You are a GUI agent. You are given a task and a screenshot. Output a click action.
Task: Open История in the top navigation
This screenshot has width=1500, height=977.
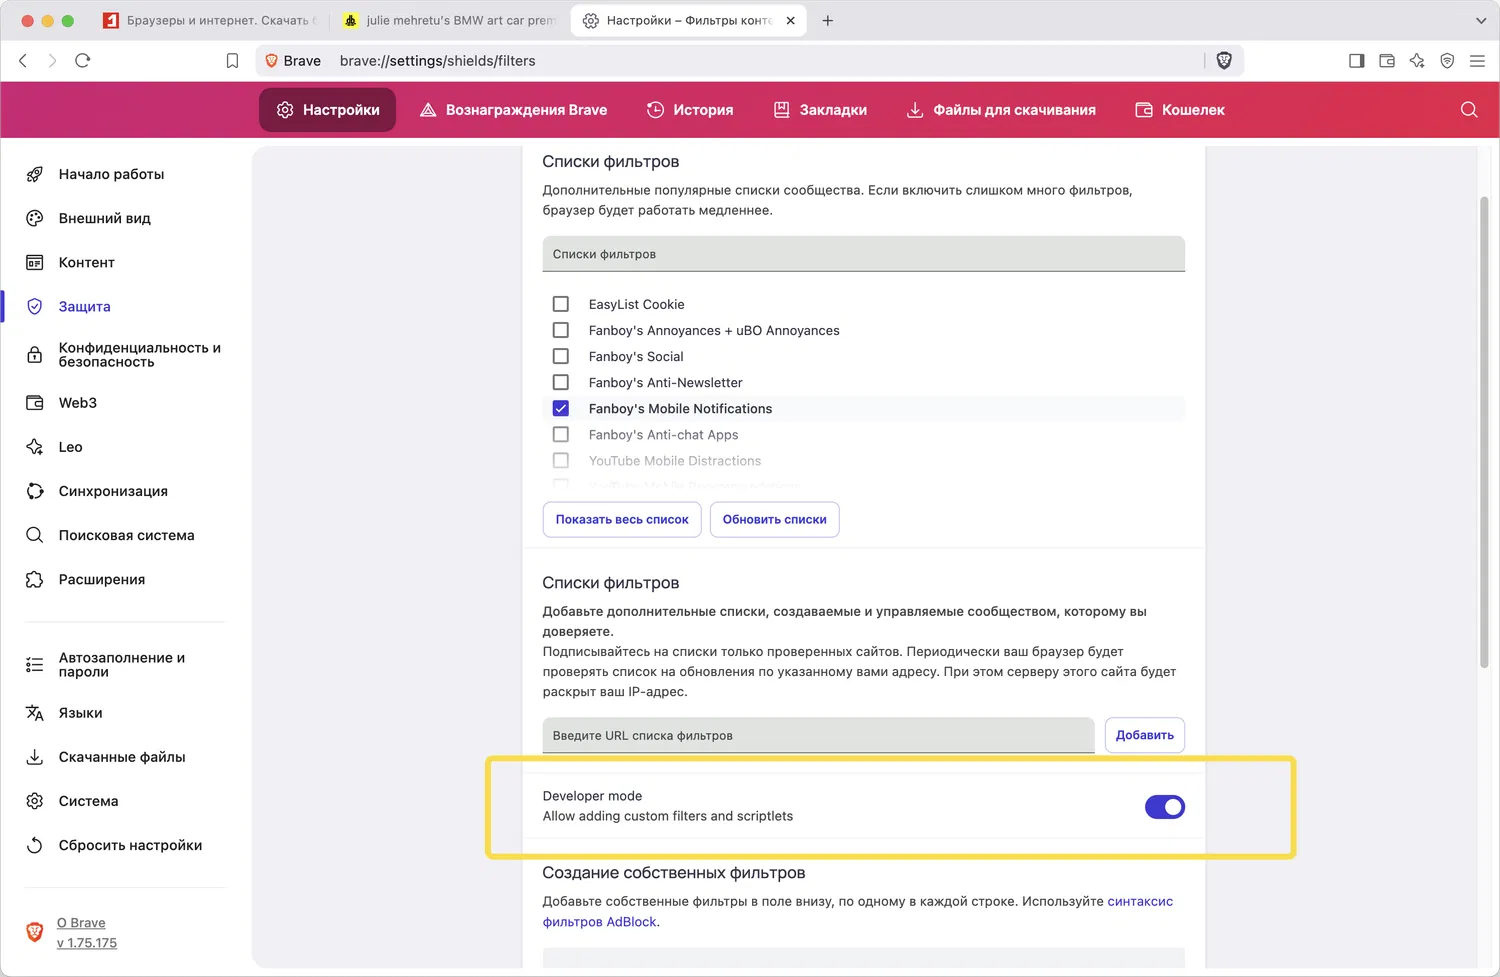point(690,110)
